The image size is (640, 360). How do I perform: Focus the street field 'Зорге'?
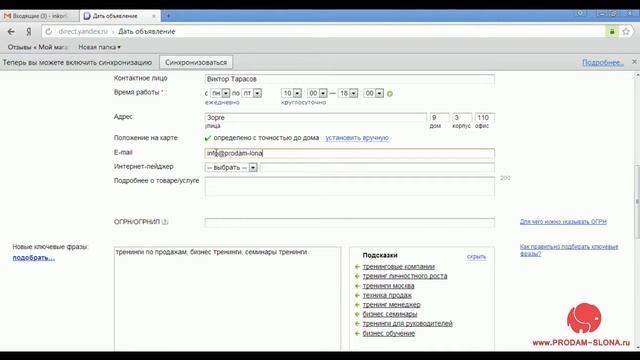tap(316, 118)
